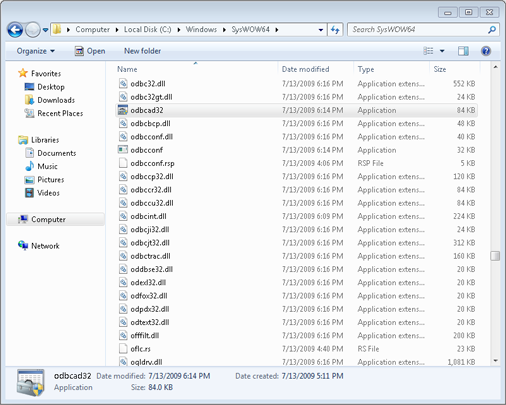This screenshot has height=405, width=506.
Task: Expand the address bar history dropdown
Action: pos(321,30)
